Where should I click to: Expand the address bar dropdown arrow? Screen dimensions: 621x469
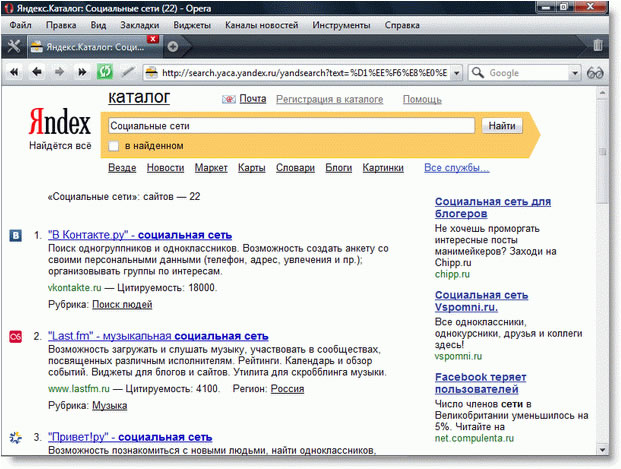[457, 73]
